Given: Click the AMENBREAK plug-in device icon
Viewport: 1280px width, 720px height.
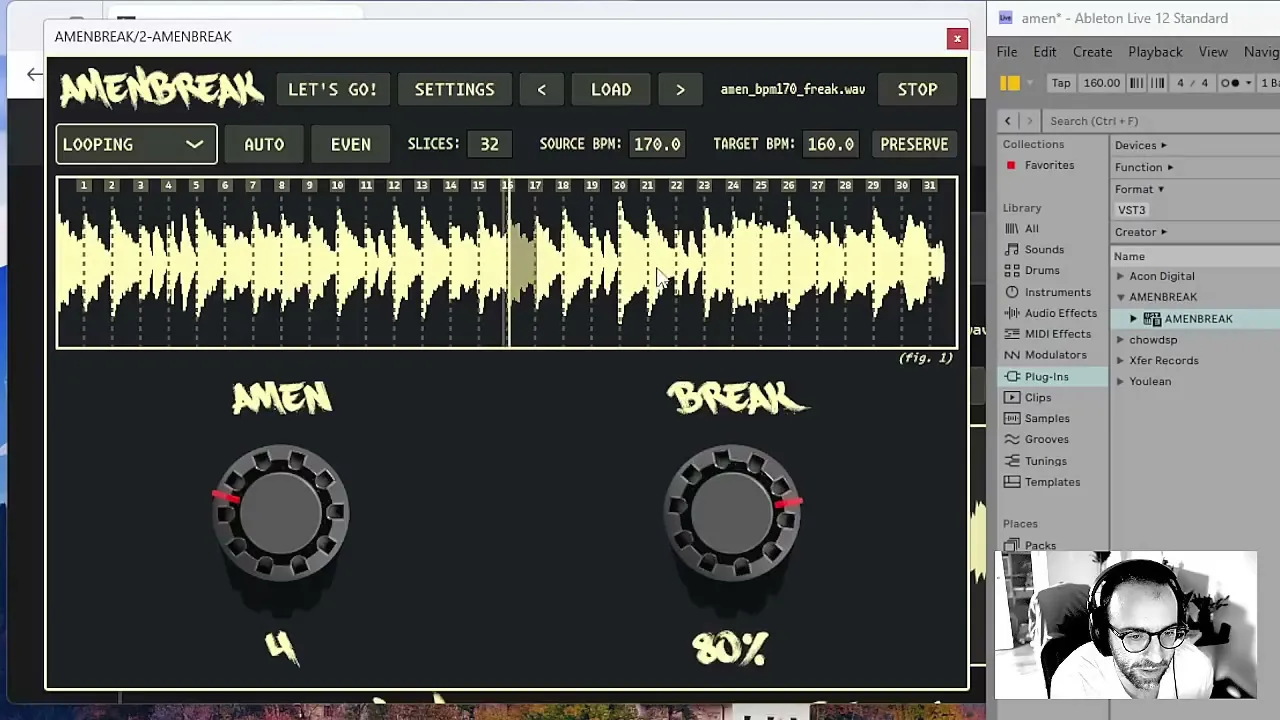Looking at the screenshot, I should (1152, 319).
